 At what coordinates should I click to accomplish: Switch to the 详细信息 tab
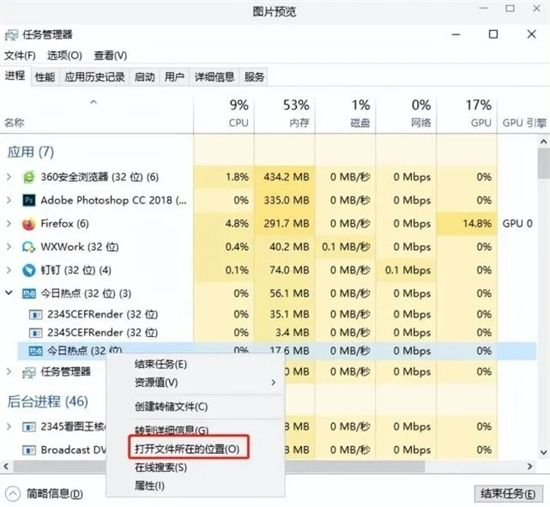[x=214, y=77]
